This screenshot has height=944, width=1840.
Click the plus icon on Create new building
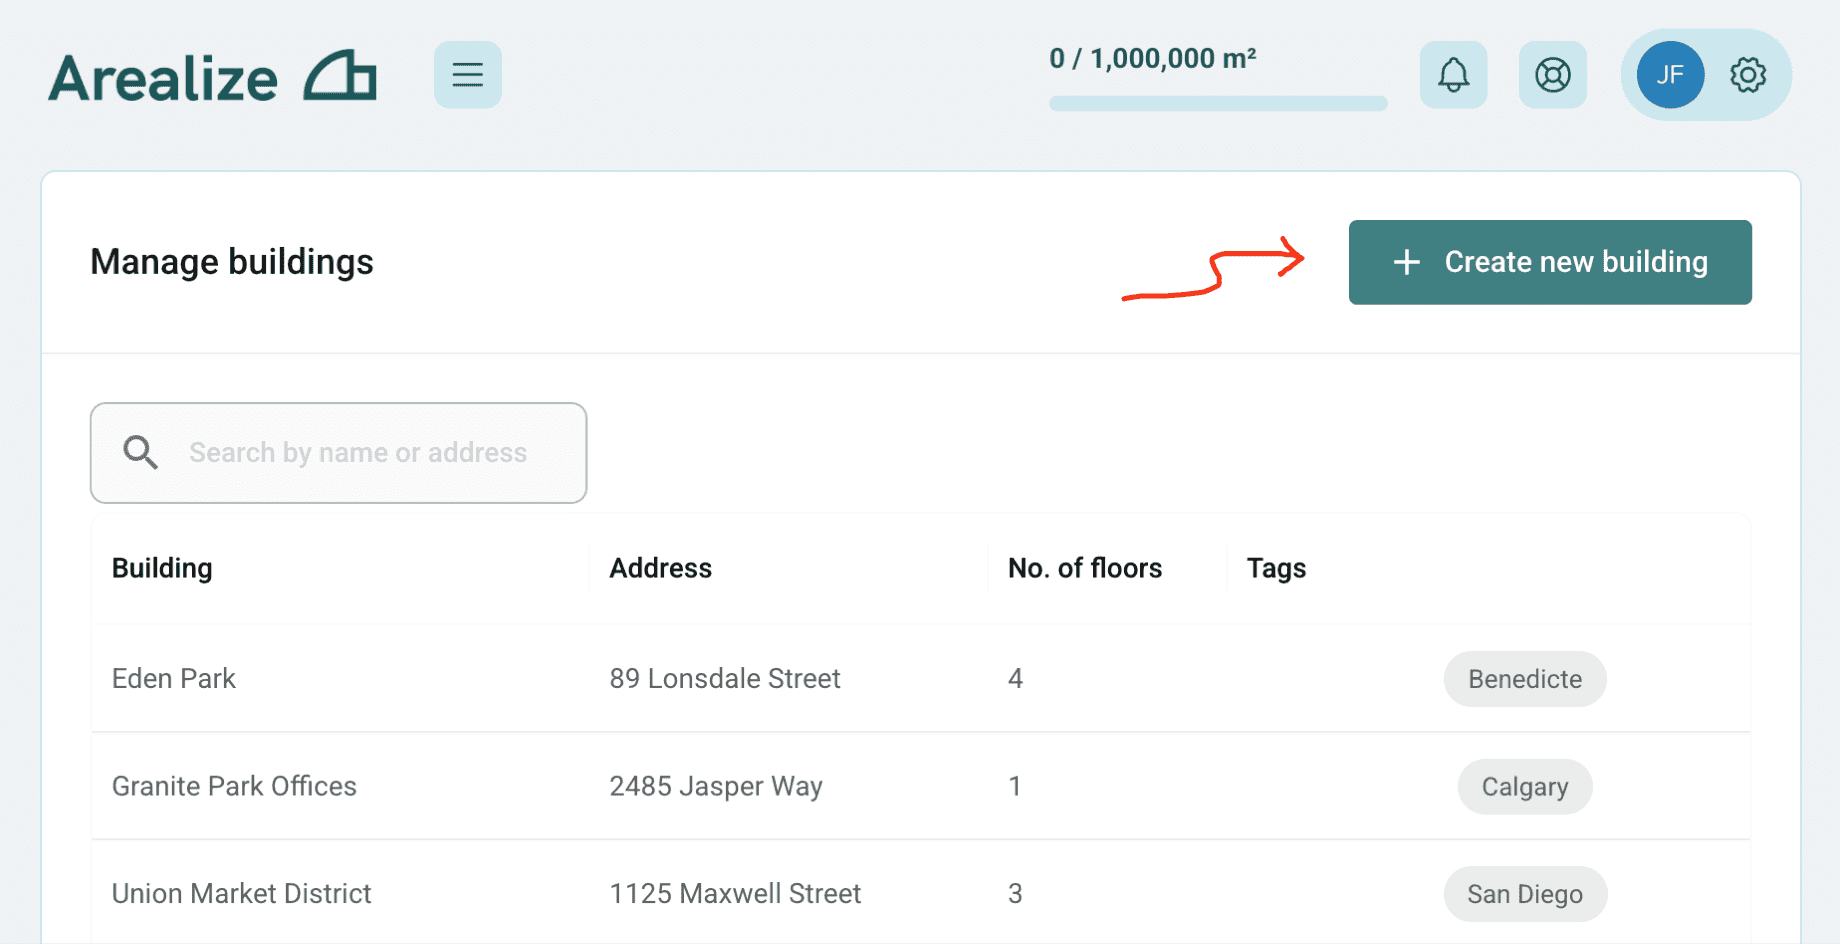[1406, 262]
